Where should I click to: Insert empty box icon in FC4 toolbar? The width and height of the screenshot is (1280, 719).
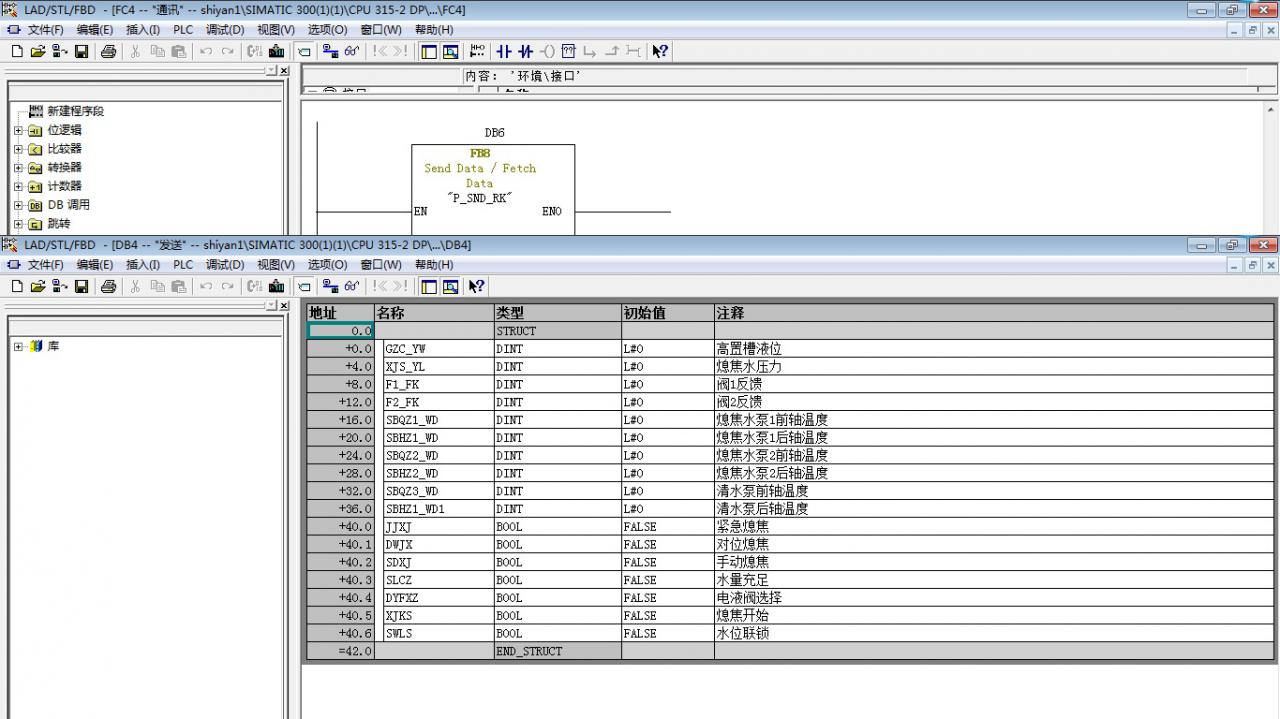coord(569,51)
